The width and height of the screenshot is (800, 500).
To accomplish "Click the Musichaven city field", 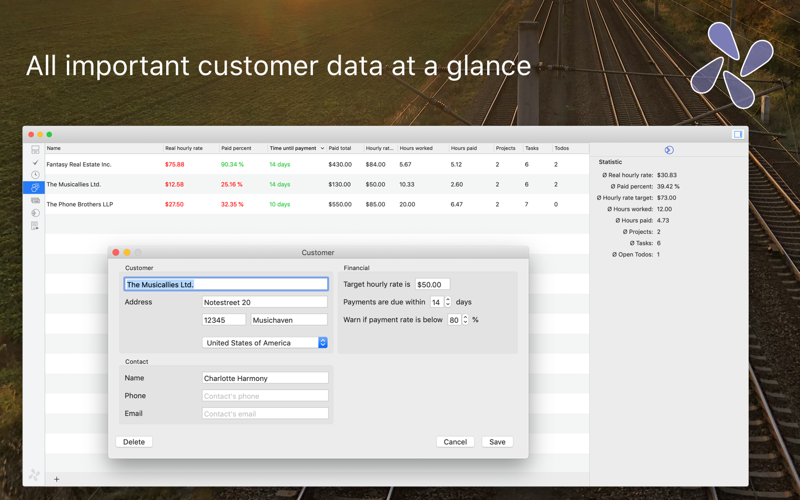I will click(289, 320).
